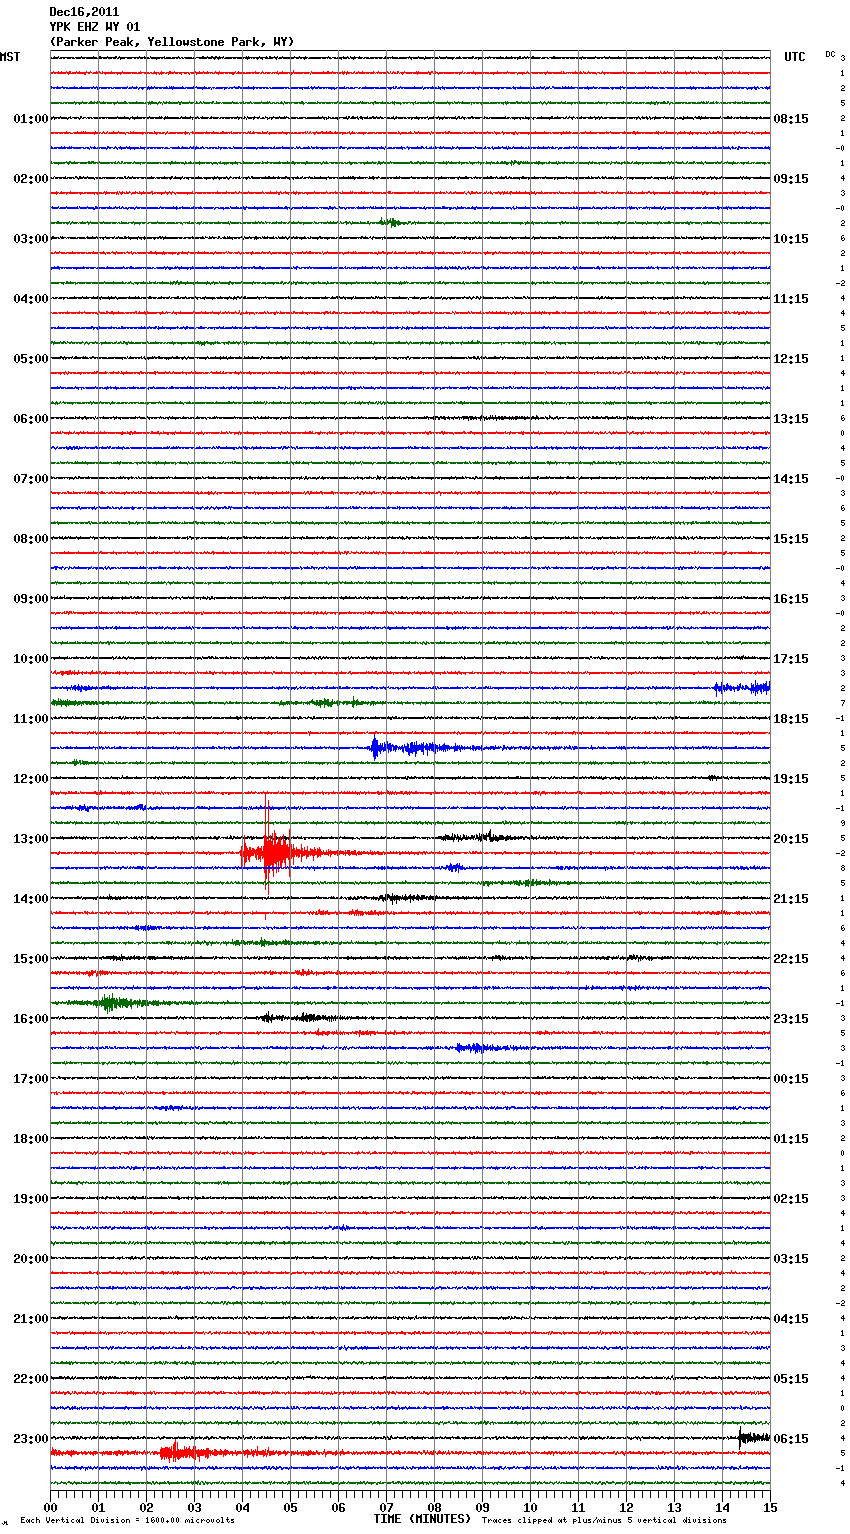Click the 00:15 UTC time label
Viewport: 850px width, 1534px height.
791,1079
